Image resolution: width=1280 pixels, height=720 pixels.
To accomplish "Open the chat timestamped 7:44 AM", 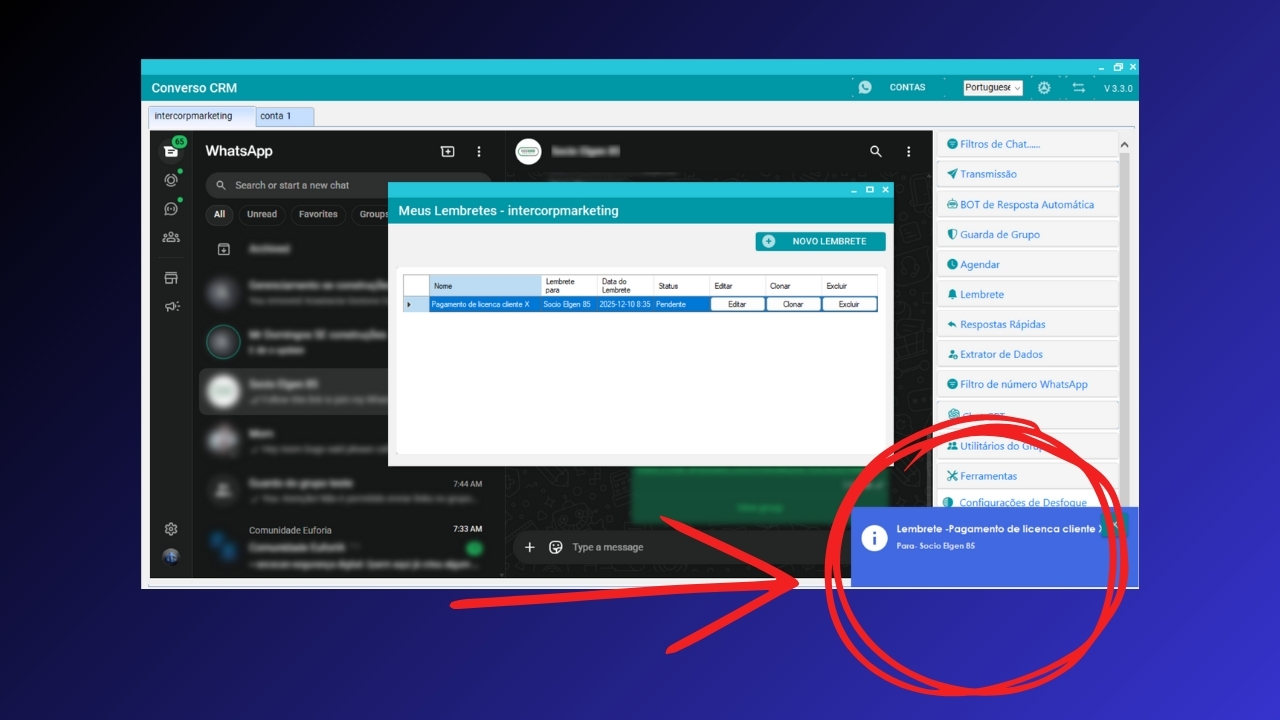I will pos(348,490).
